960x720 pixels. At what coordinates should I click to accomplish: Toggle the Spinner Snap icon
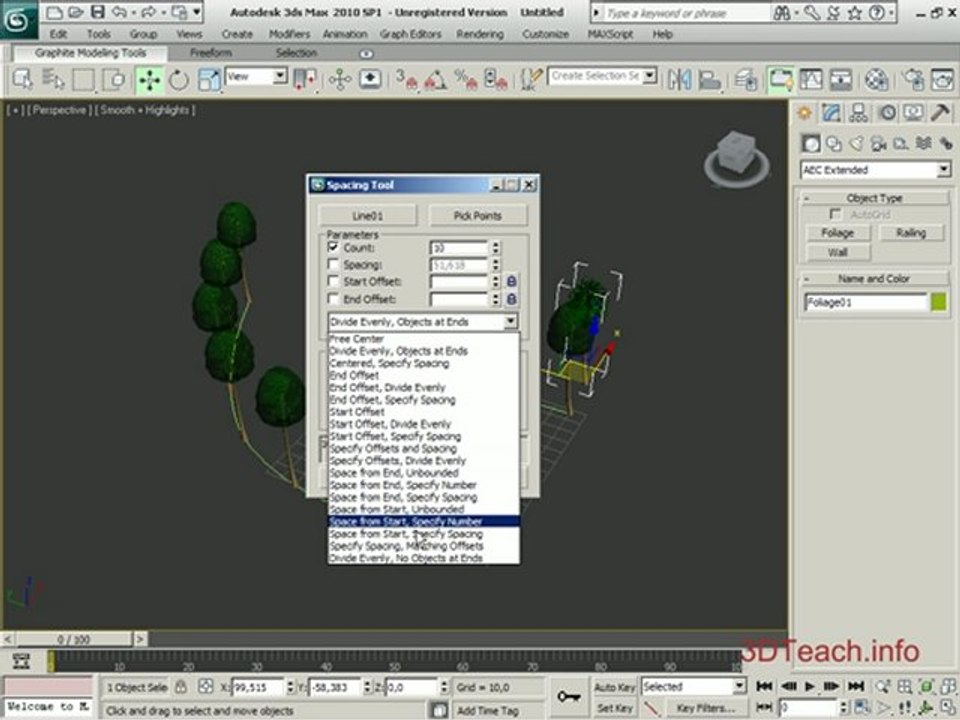496,80
